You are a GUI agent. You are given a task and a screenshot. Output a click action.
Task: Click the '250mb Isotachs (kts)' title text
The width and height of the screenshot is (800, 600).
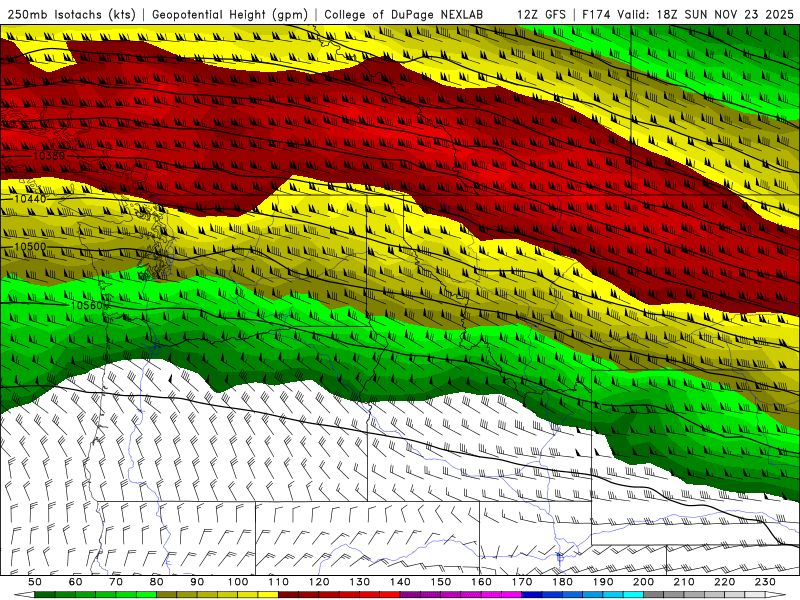(x=71, y=14)
